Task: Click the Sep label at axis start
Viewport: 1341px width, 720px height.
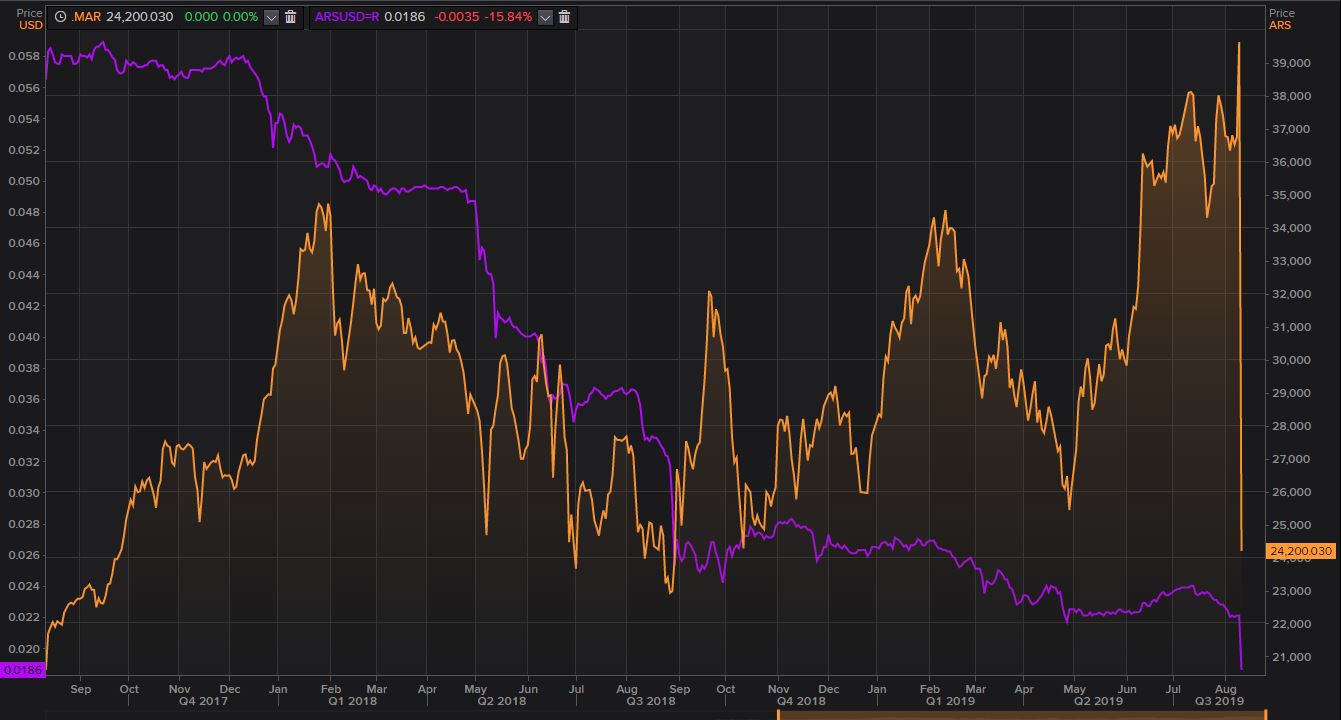Action: [81, 689]
